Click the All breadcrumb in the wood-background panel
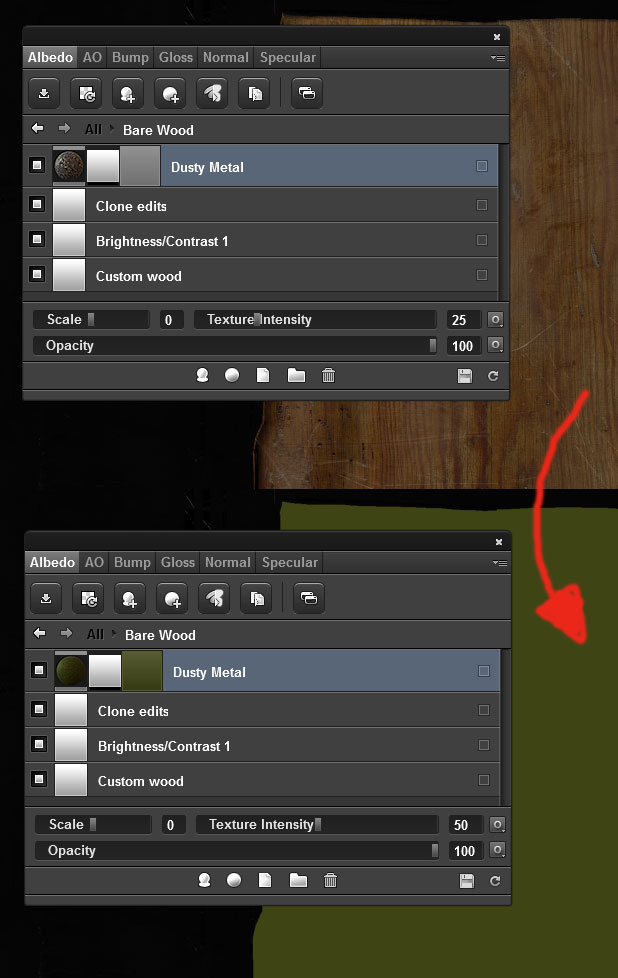This screenshot has width=618, height=978. [93, 129]
